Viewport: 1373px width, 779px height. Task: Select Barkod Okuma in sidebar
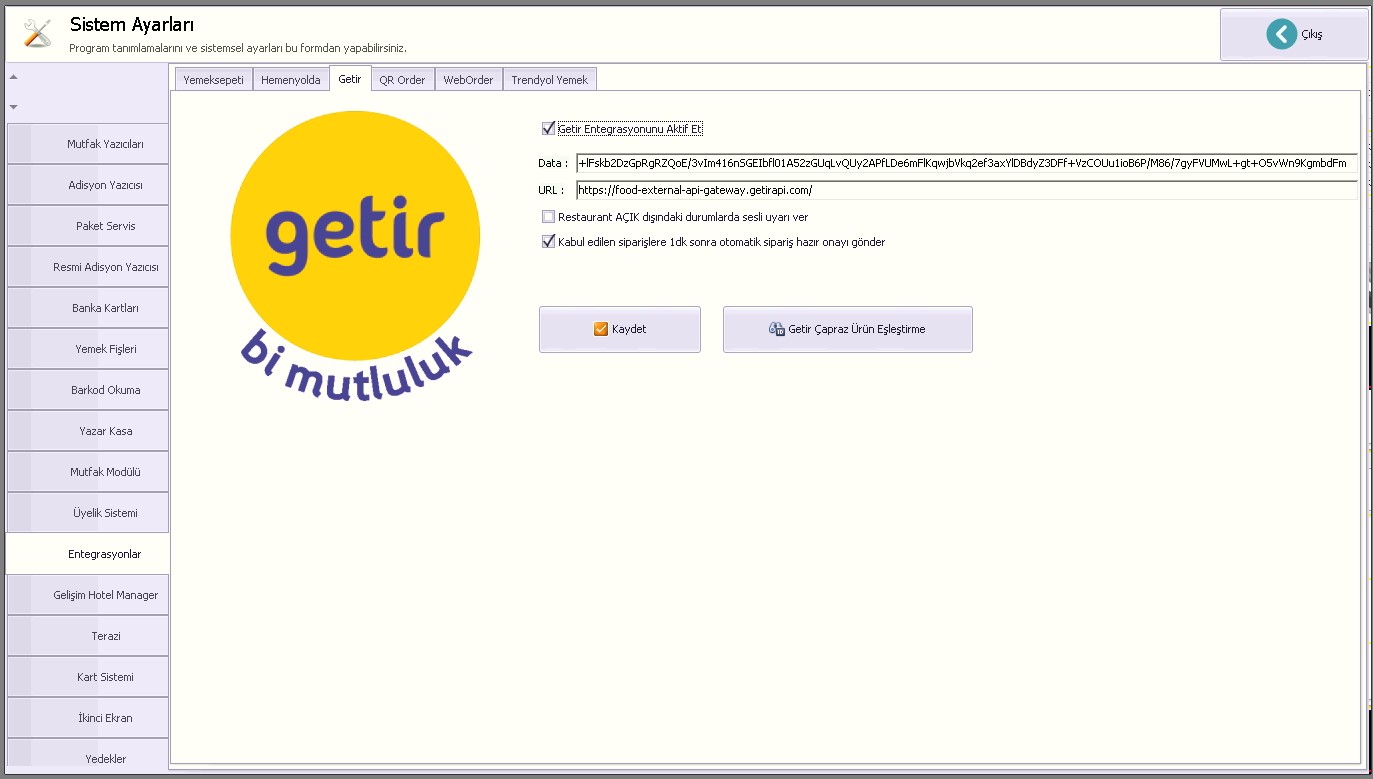pos(88,390)
